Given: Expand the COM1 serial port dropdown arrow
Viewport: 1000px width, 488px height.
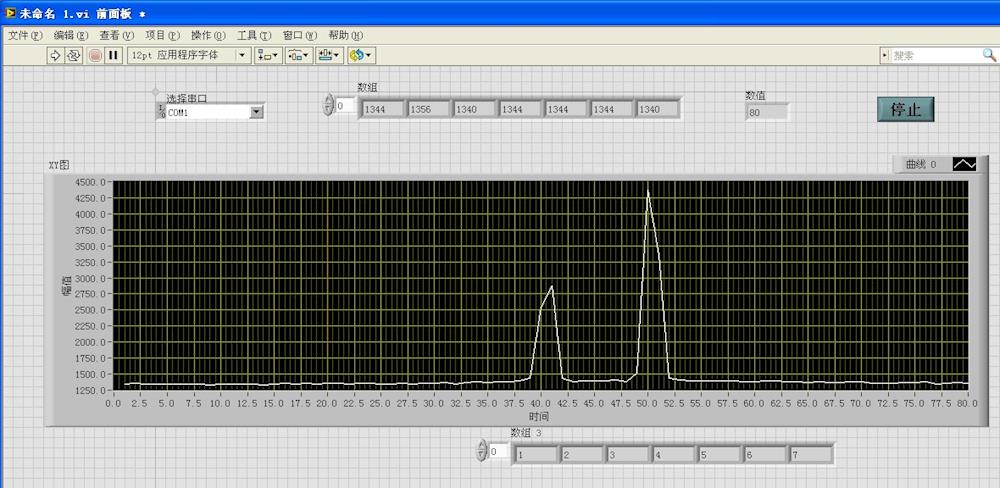Looking at the screenshot, I should pyautogui.click(x=256, y=112).
